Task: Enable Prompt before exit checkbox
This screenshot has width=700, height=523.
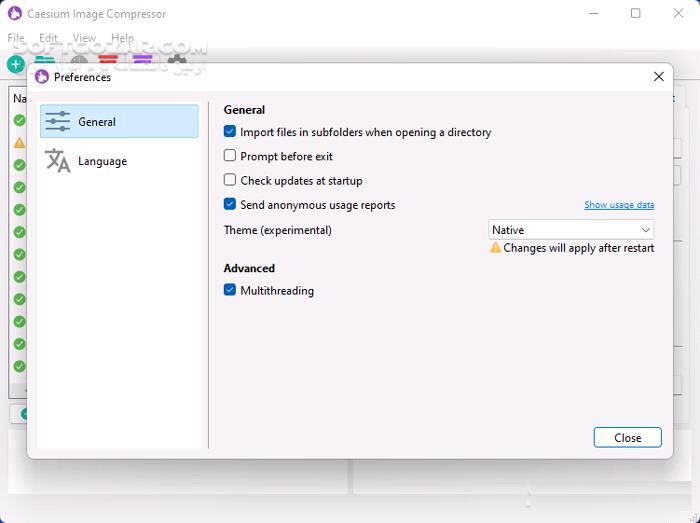Action: 230,156
